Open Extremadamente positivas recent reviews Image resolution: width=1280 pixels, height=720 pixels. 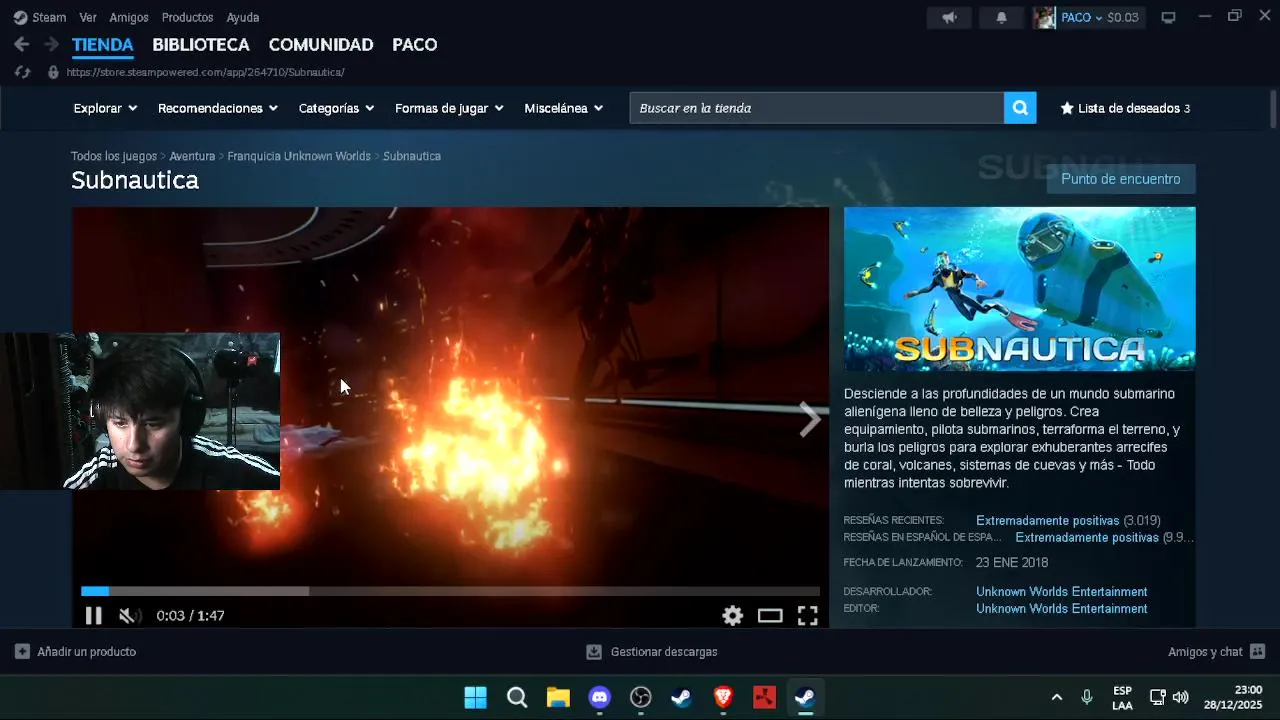tap(1048, 521)
